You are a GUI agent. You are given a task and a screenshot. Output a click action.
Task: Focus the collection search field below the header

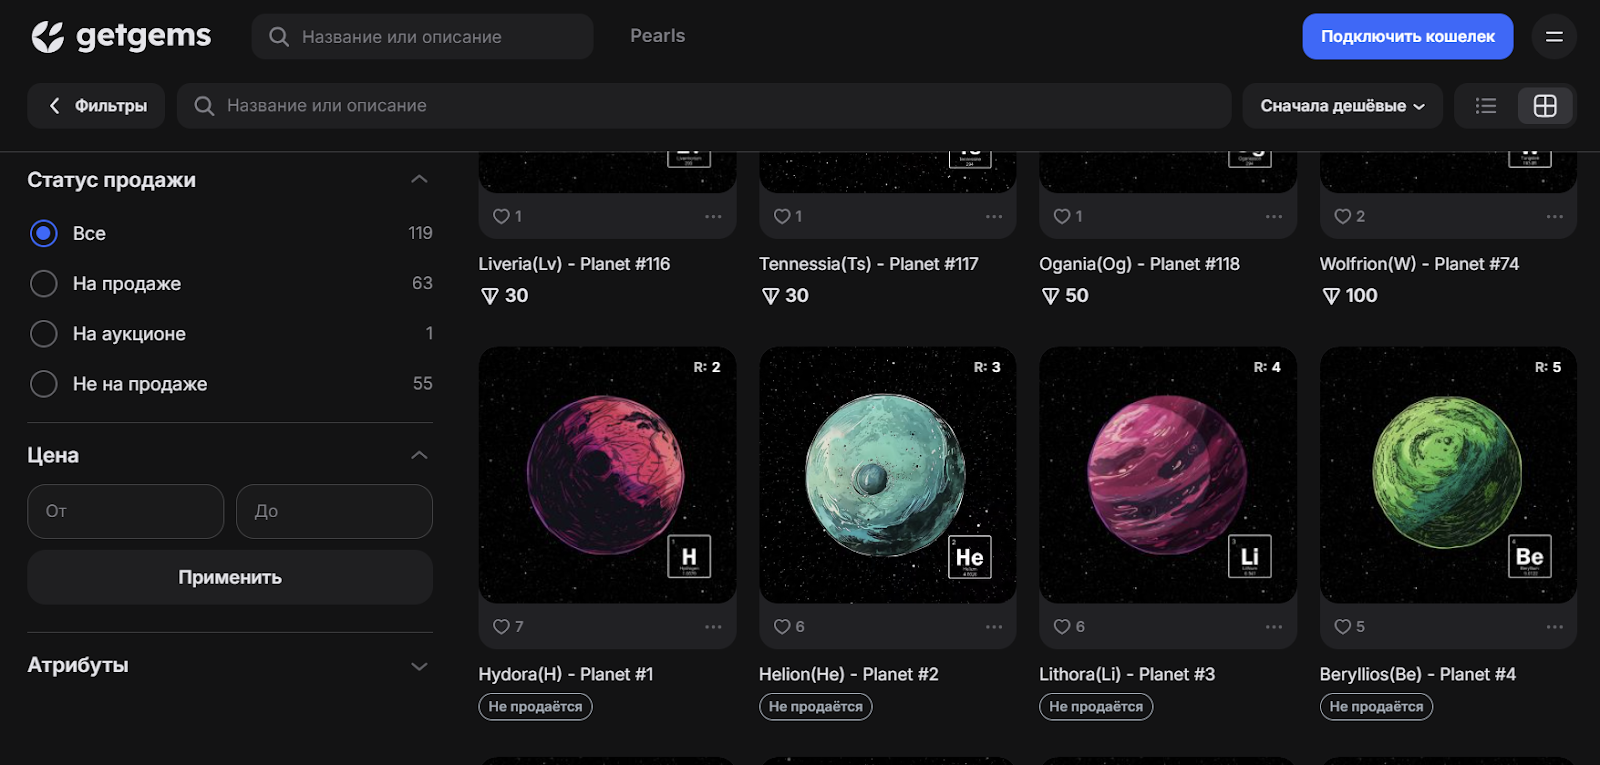[x=704, y=106]
